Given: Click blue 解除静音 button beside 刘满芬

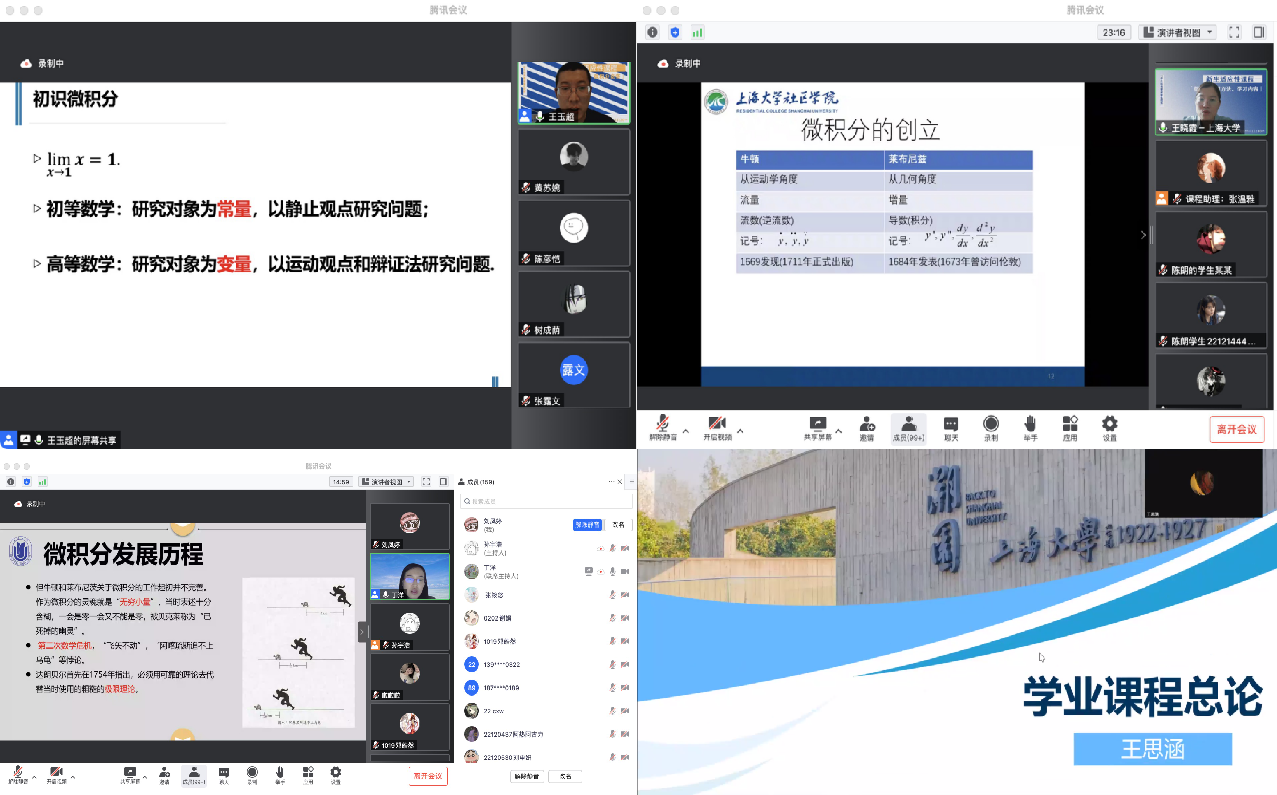Looking at the screenshot, I should [587, 525].
